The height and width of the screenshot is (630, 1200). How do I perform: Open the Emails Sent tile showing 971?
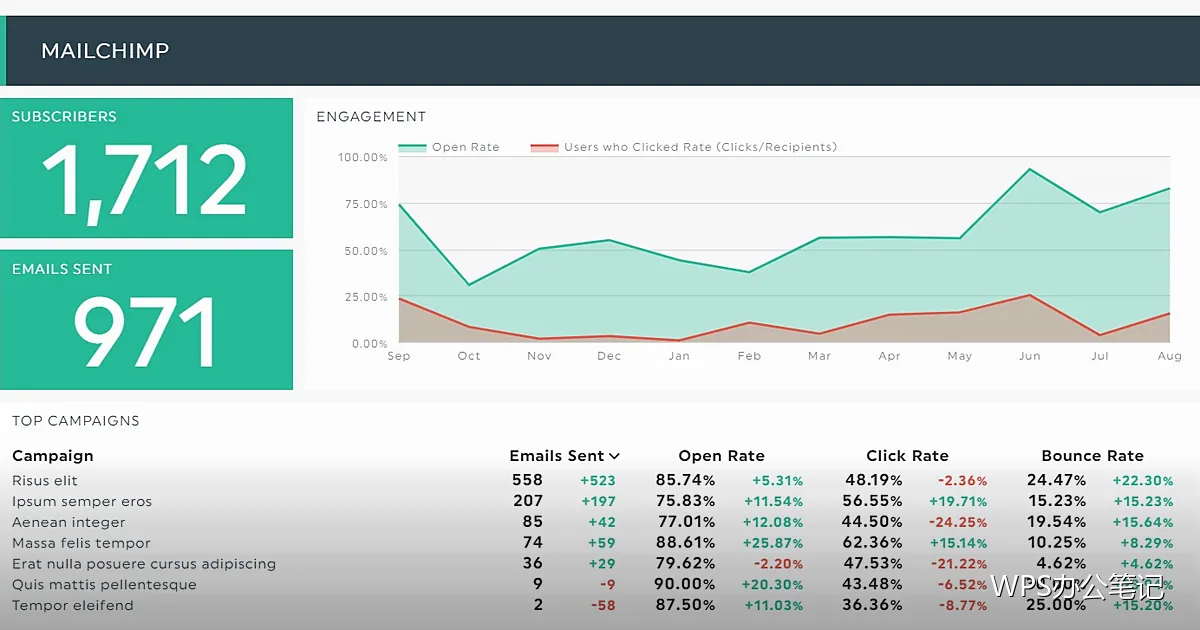coord(146,319)
